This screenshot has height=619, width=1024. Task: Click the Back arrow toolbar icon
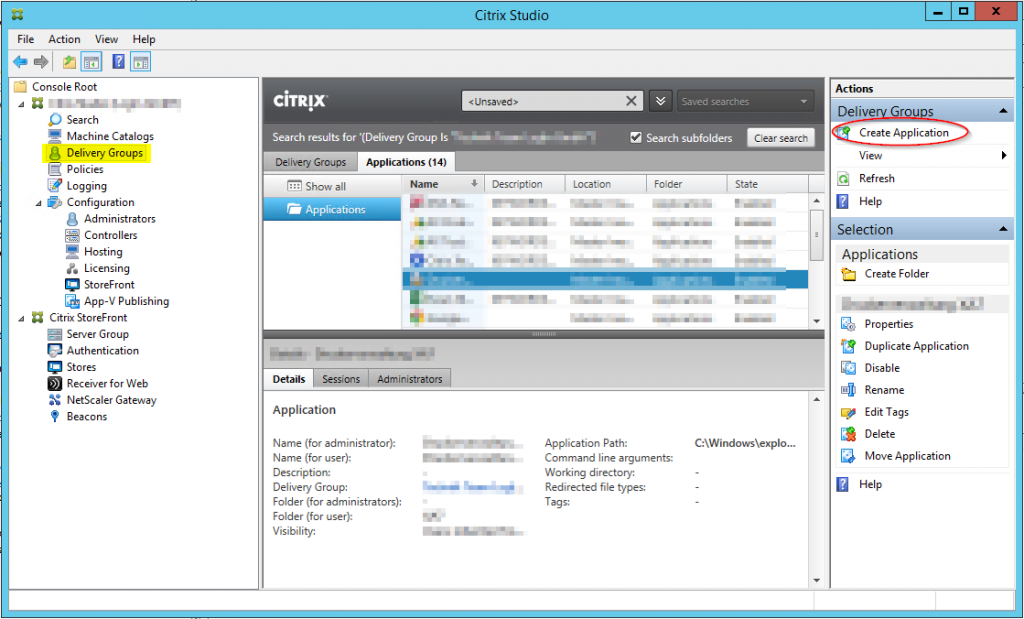tap(20, 62)
